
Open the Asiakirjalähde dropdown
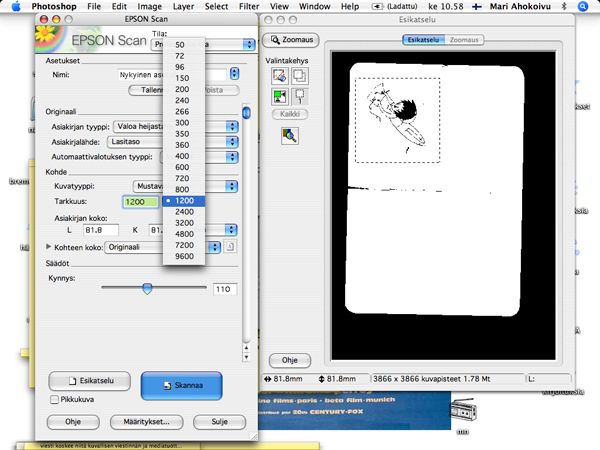coord(232,142)
